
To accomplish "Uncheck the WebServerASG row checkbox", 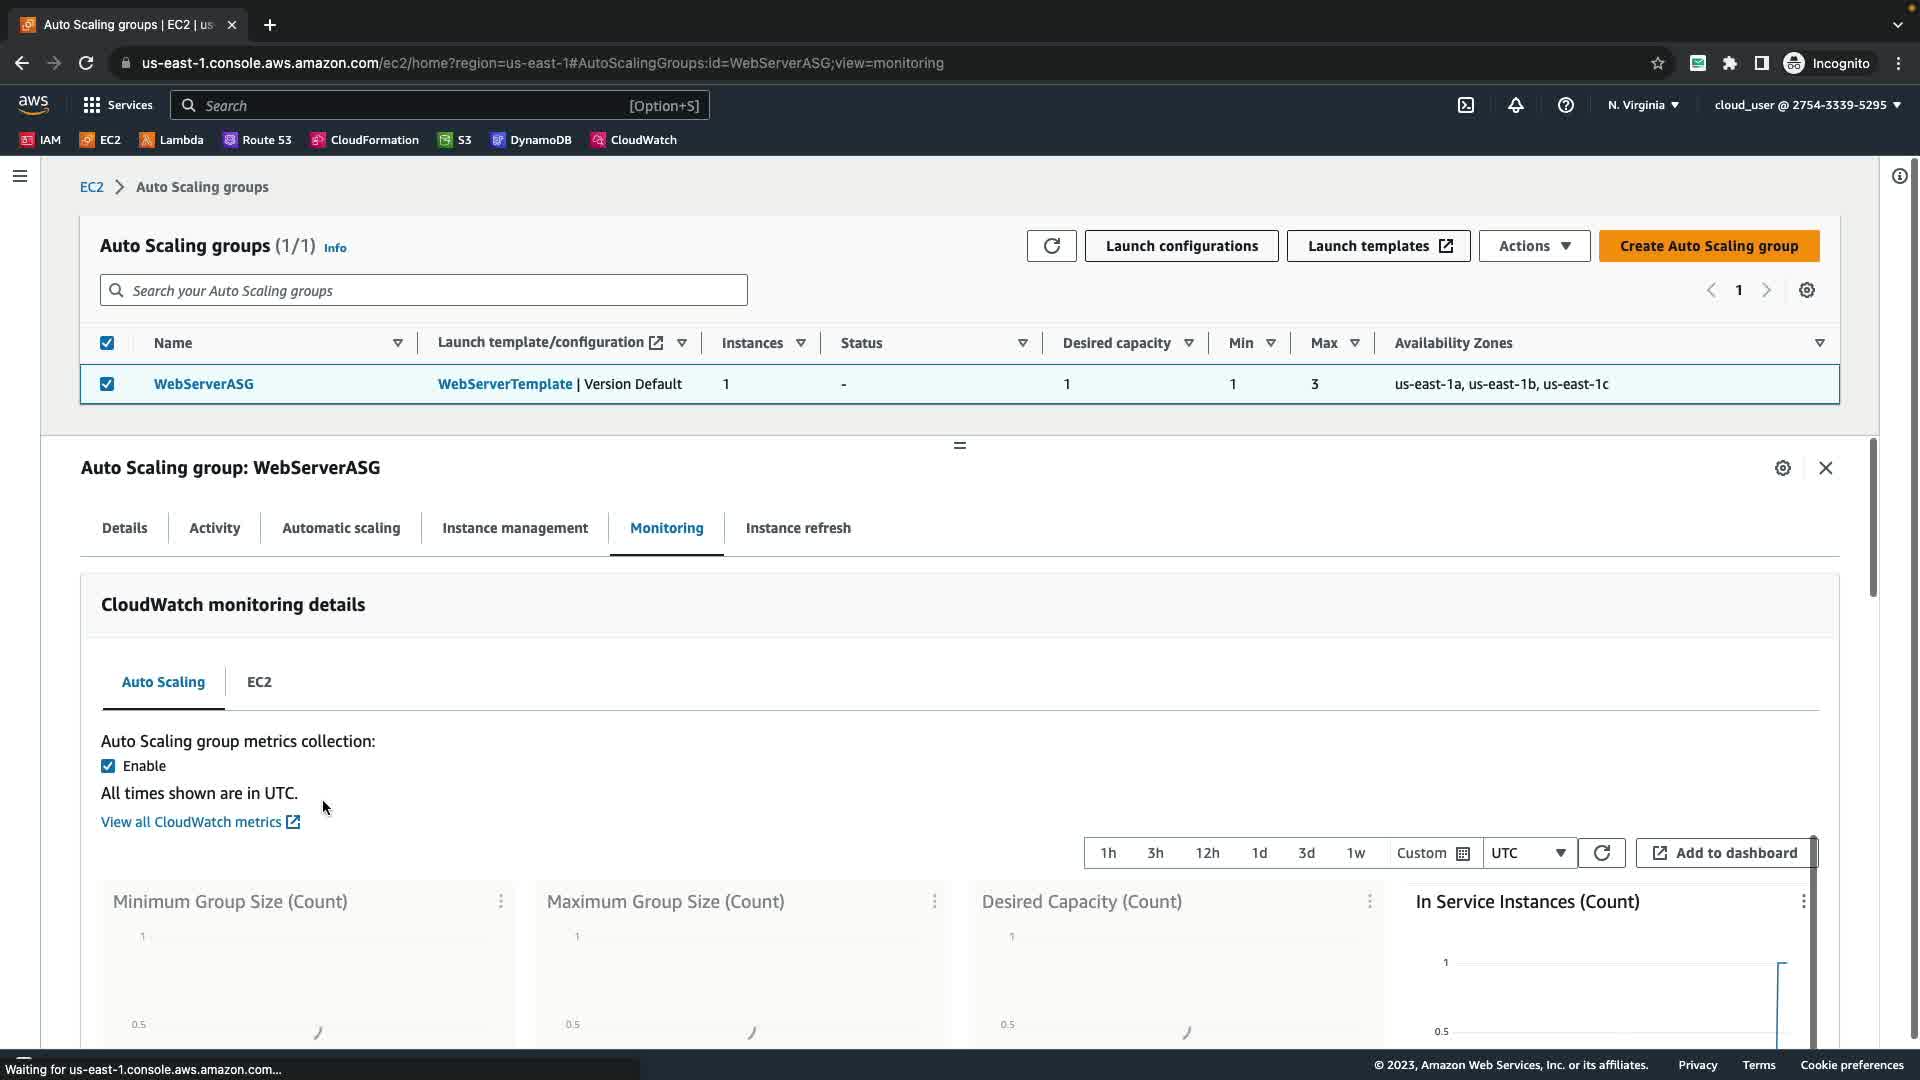I will click(x=107, y=384).
